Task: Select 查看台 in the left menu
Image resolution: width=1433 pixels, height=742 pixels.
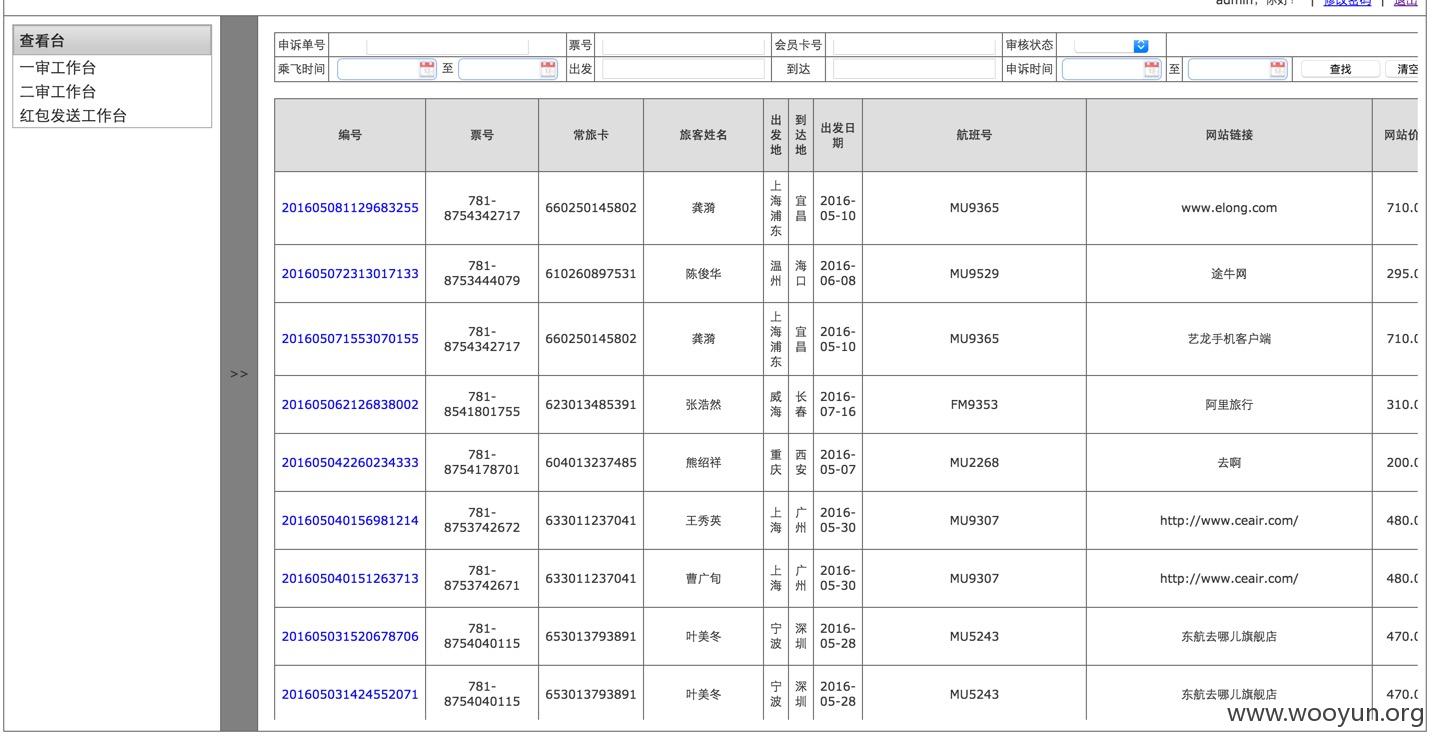Action: 112,41
